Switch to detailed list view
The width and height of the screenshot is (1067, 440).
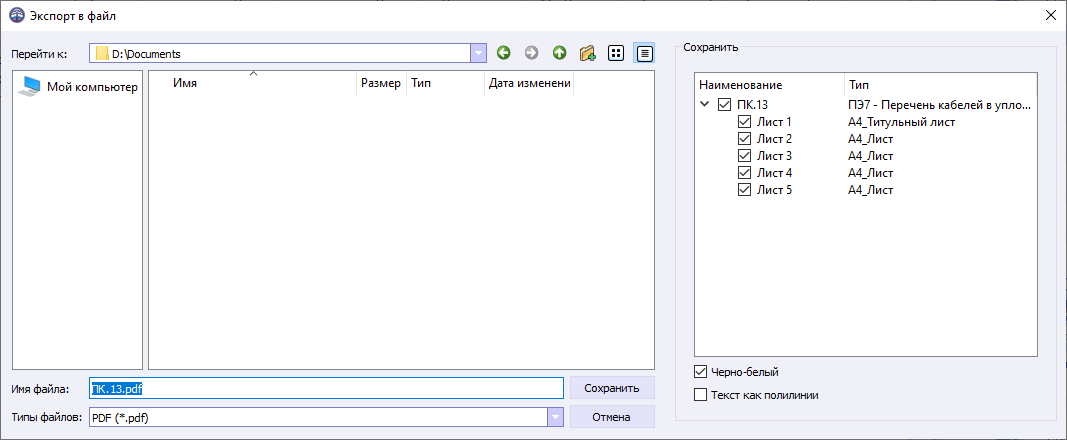coord(644,53)
